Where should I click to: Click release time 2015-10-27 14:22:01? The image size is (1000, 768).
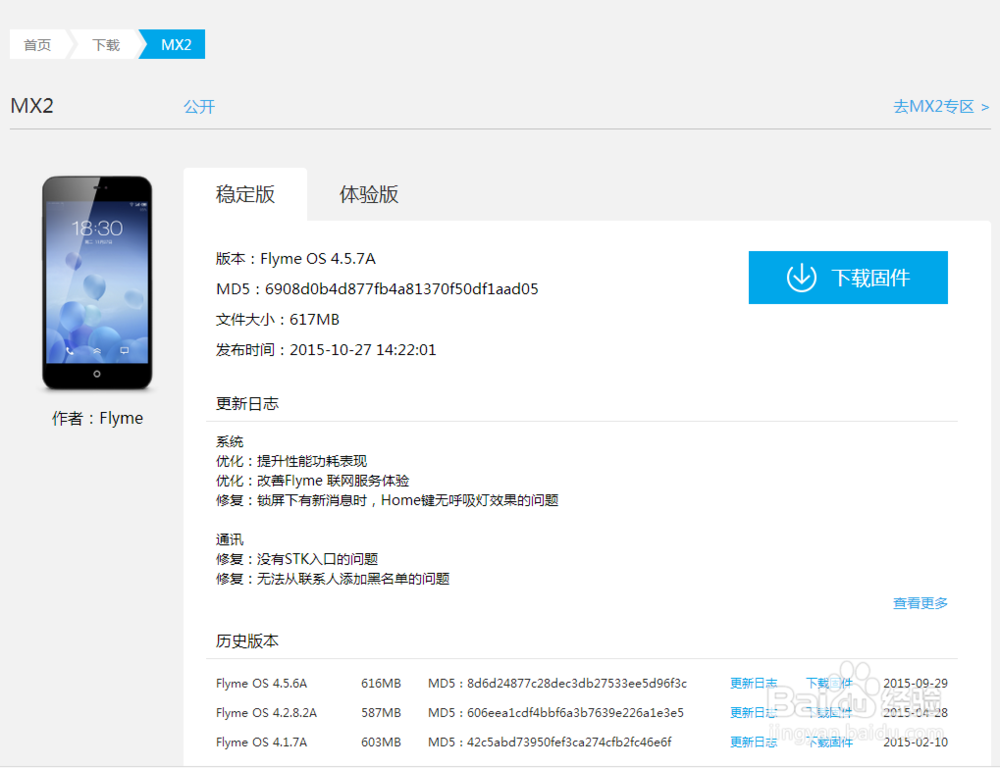click(x=363, y=350)
